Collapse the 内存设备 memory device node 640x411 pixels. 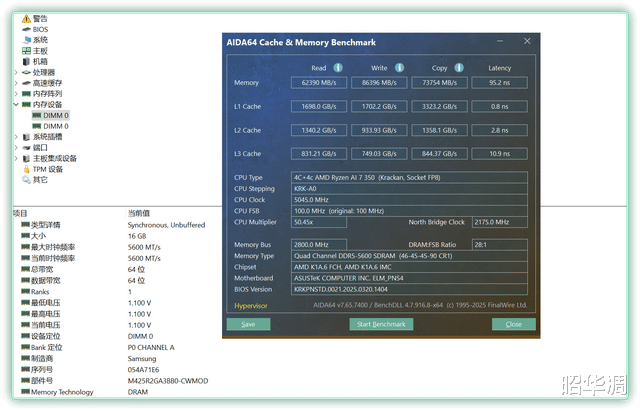(x=15, y=104)
